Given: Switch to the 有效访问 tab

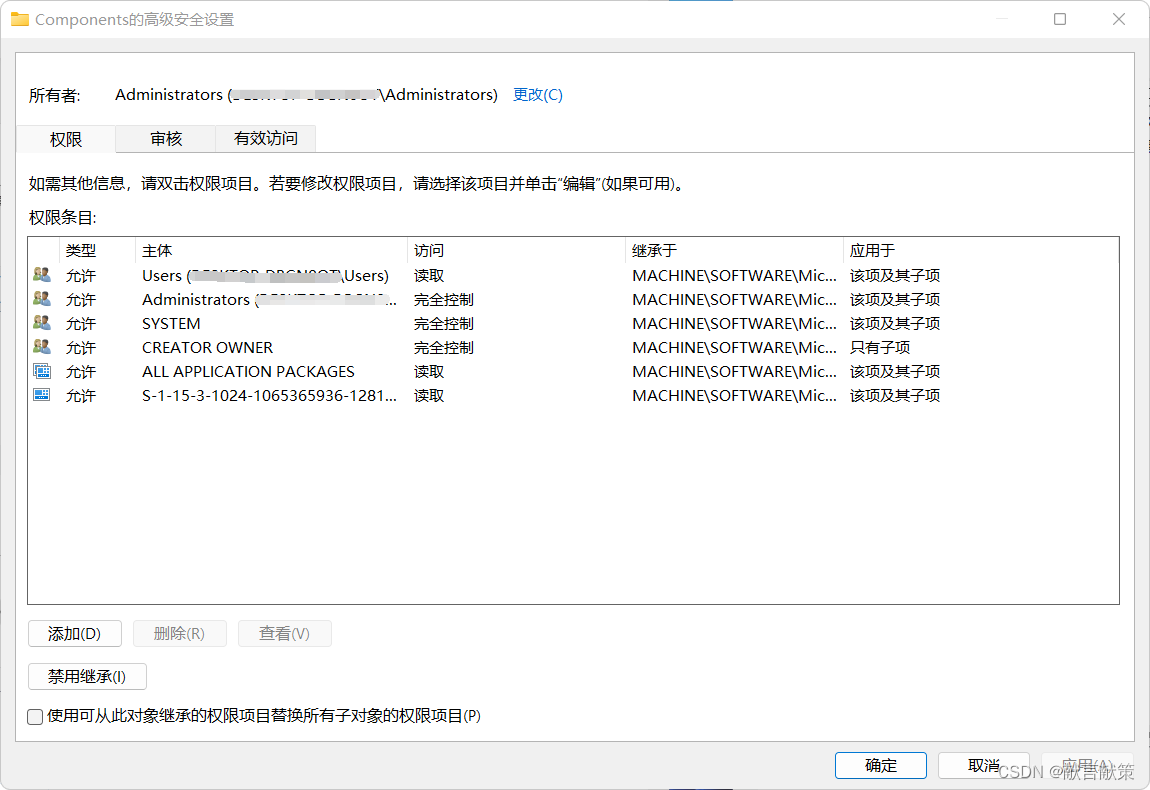Looking at the screenshot, I should tap(264, 139).
